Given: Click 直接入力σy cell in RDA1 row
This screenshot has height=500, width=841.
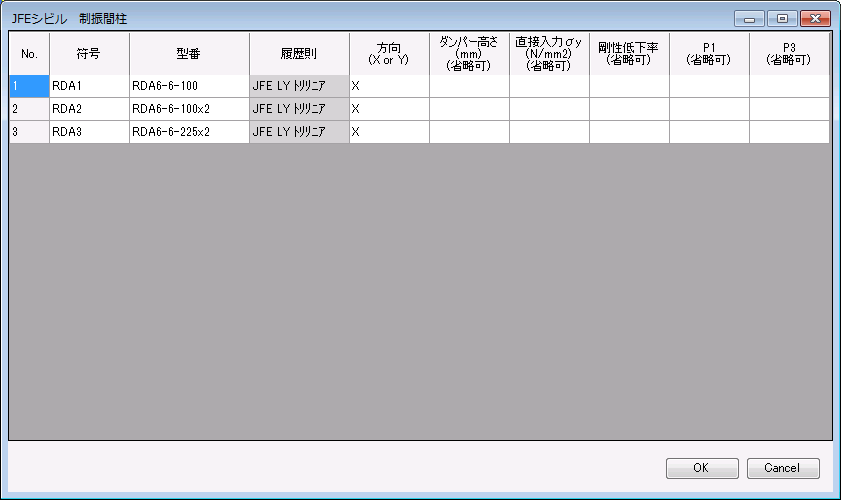Looking at the screenshot, I should coord(549,86).
